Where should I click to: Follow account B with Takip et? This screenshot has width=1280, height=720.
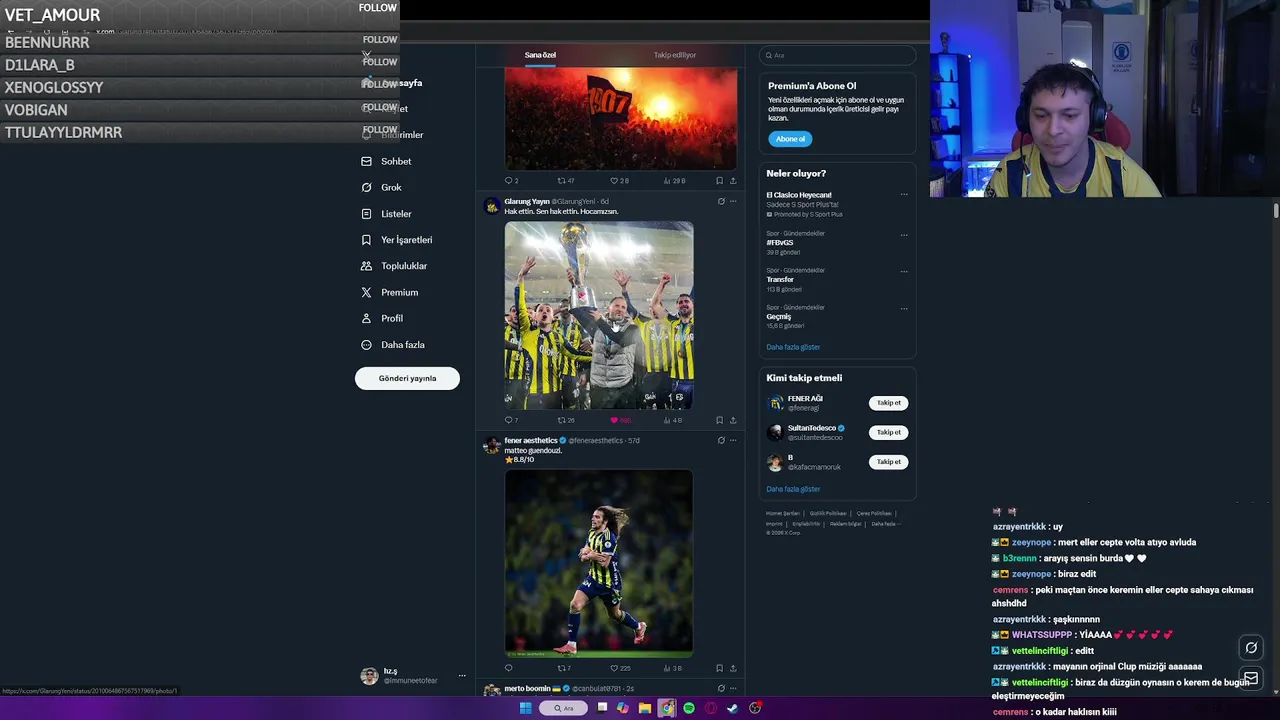click(888, 462)
